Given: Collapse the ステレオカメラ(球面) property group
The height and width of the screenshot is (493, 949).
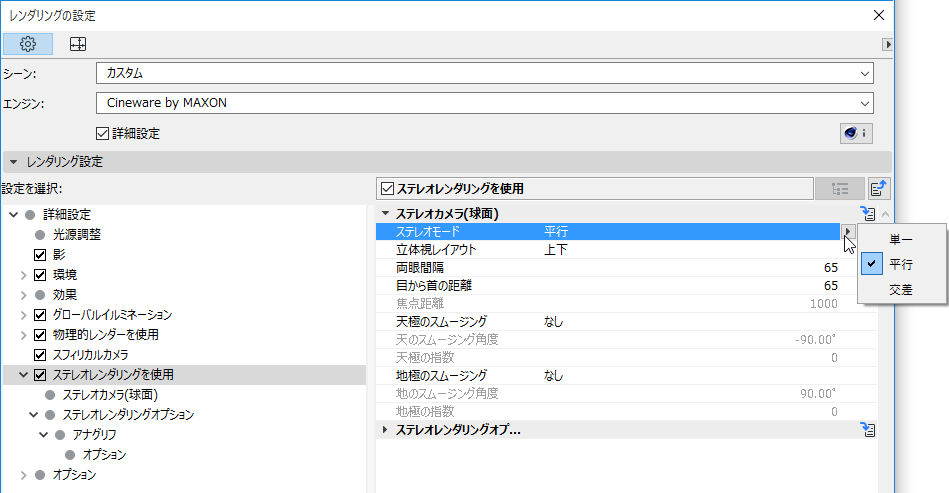Looking at the screenshot, I should point(385,214).
